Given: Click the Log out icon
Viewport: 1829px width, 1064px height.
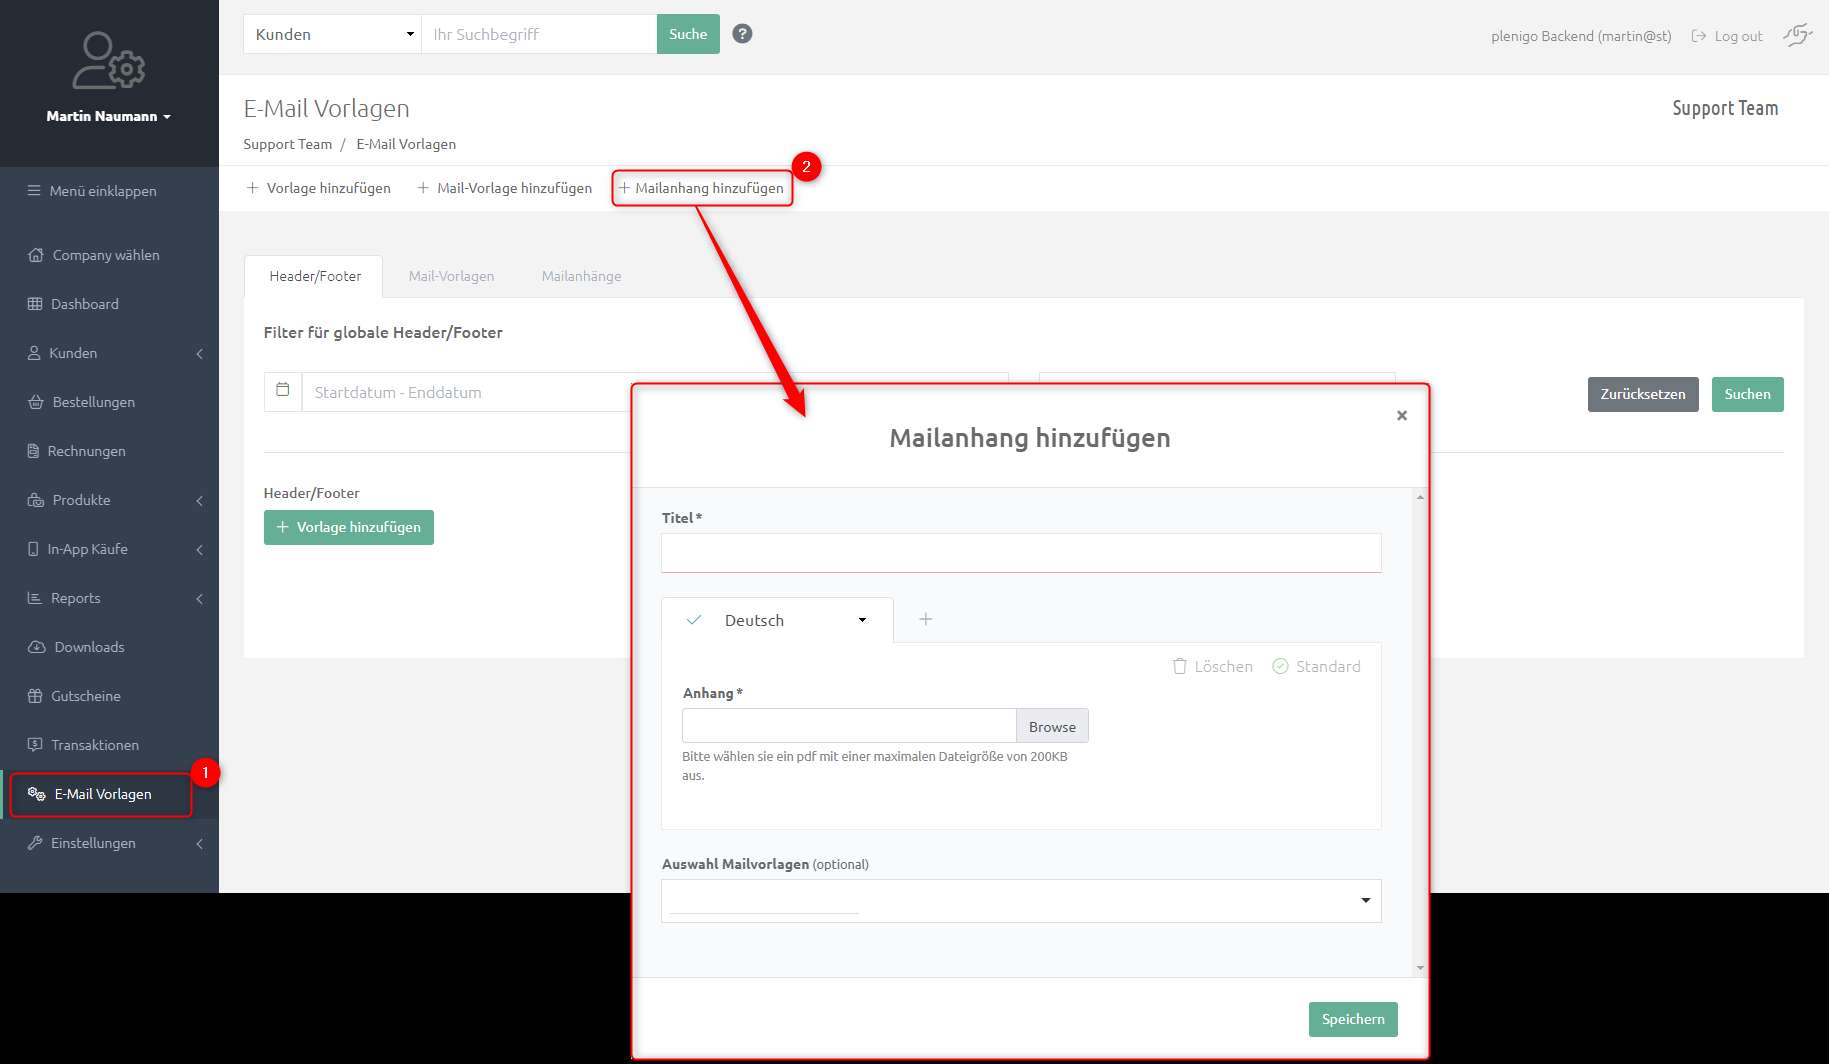Looking at the screenshot, I should pyautogui.click(x=1698, y=36).
